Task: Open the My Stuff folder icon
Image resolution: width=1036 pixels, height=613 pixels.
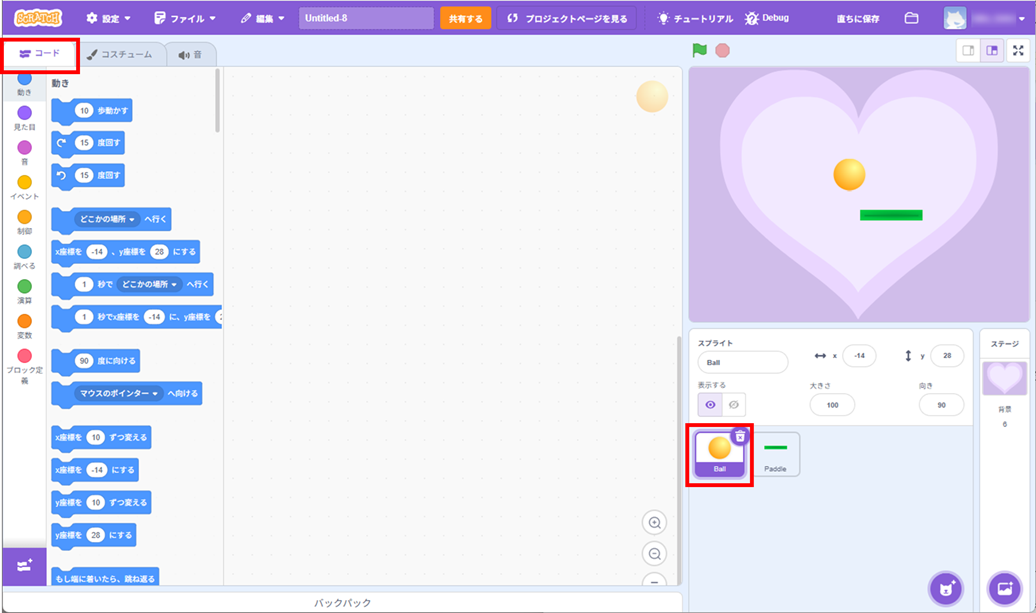Action: 911,18
